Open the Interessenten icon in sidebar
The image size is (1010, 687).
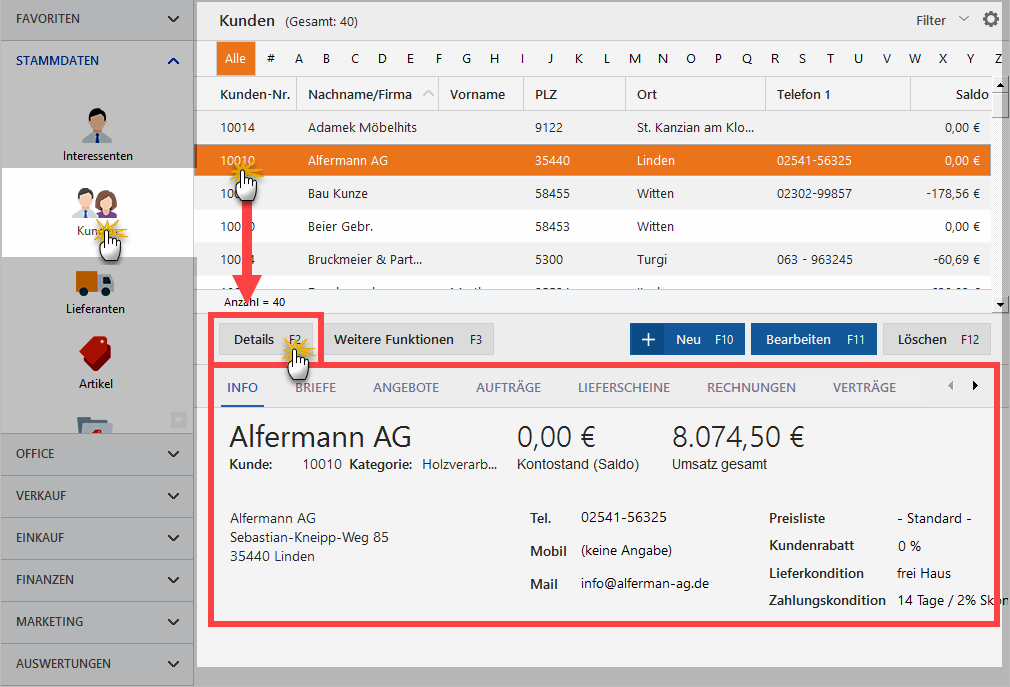click(x=97, y=126)
